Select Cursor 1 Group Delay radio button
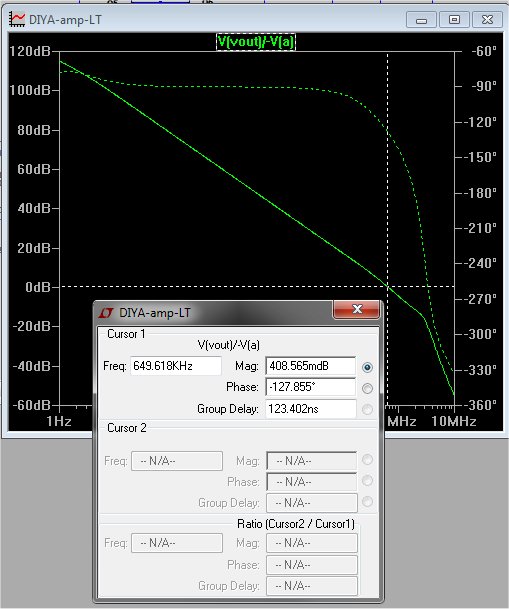This screenshot has height=609, width=509. (367, 409)
